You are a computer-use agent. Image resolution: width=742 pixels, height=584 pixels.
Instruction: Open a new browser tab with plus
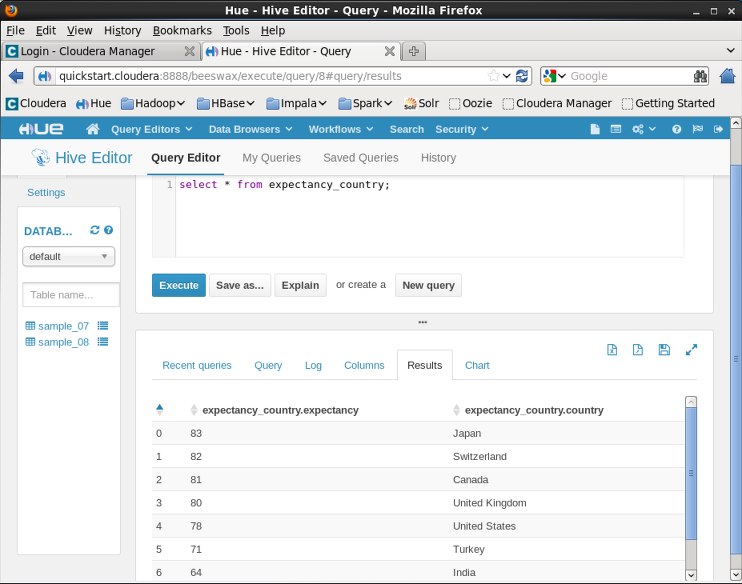(414, 51)
